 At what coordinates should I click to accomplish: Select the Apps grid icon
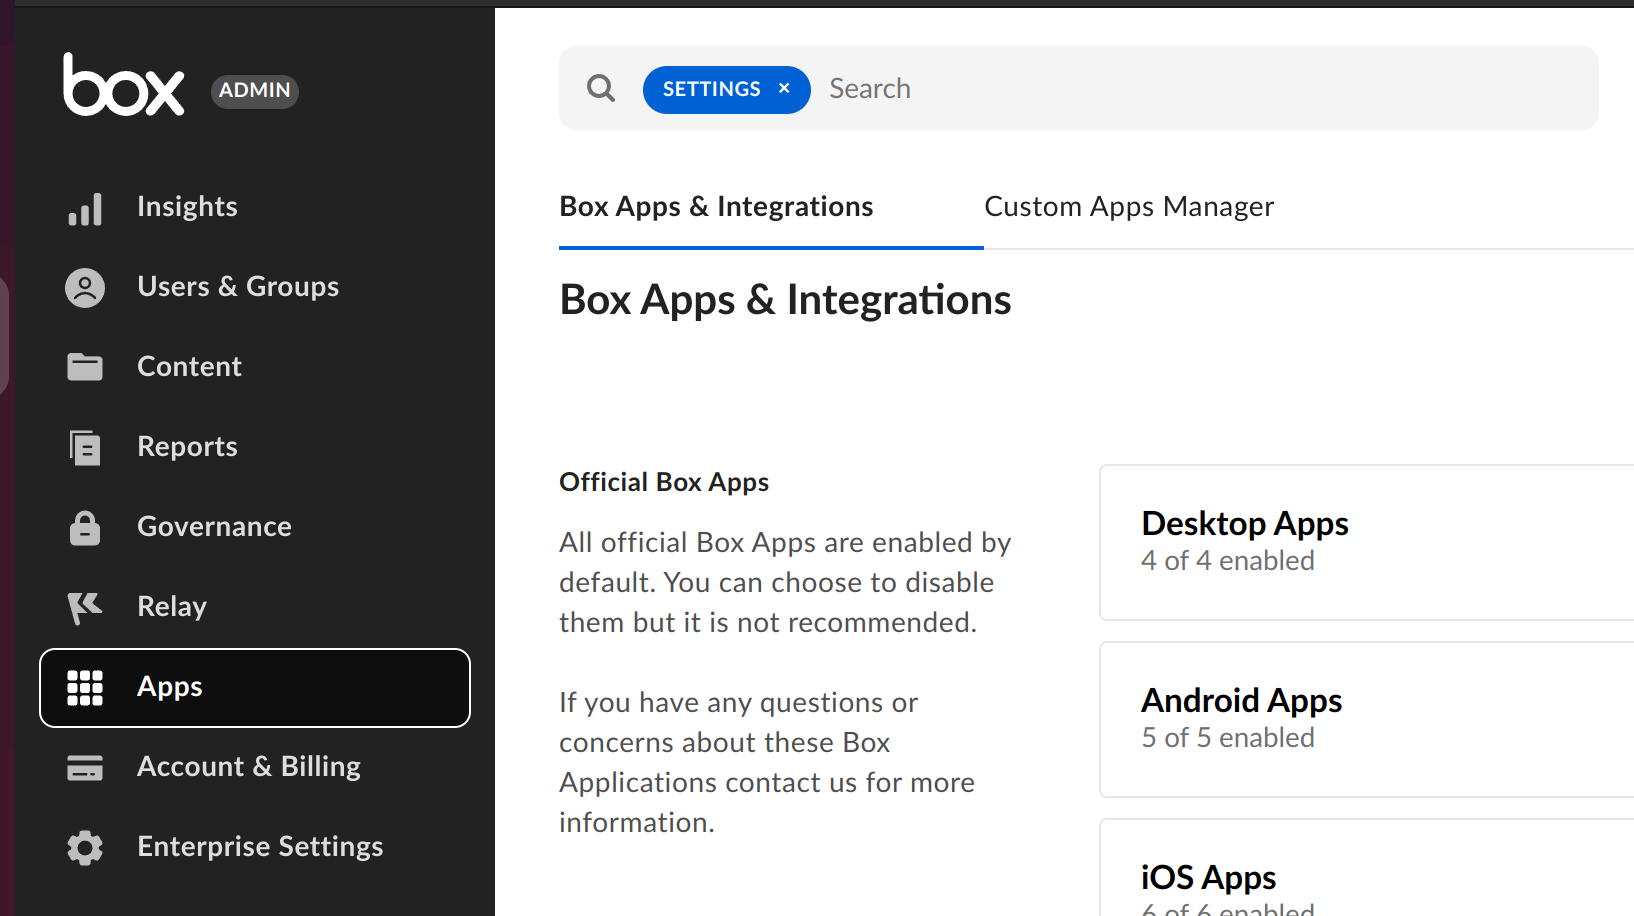pos(86,687)
